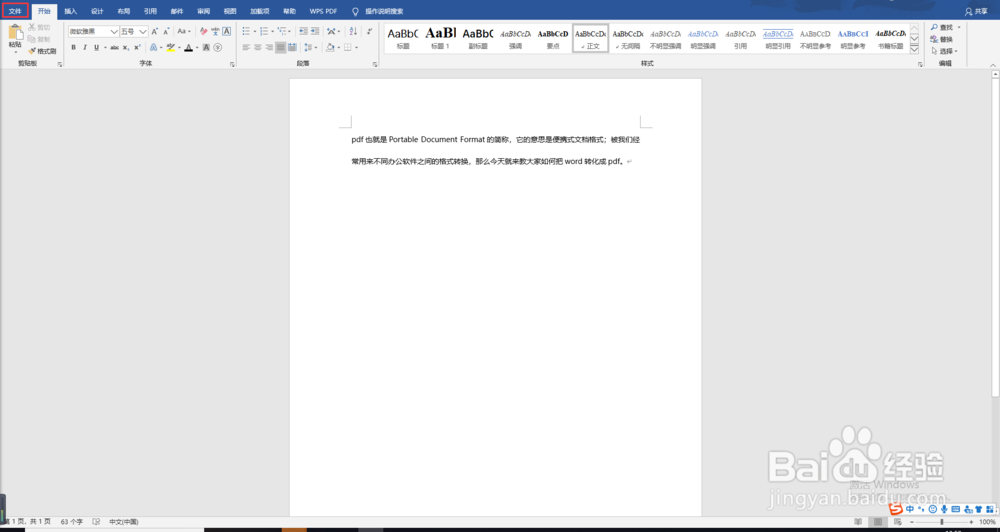Open the WPS PDF tab
Image resolution: width=1000 pixels, height=532 pixels.
tap(323, 11)
